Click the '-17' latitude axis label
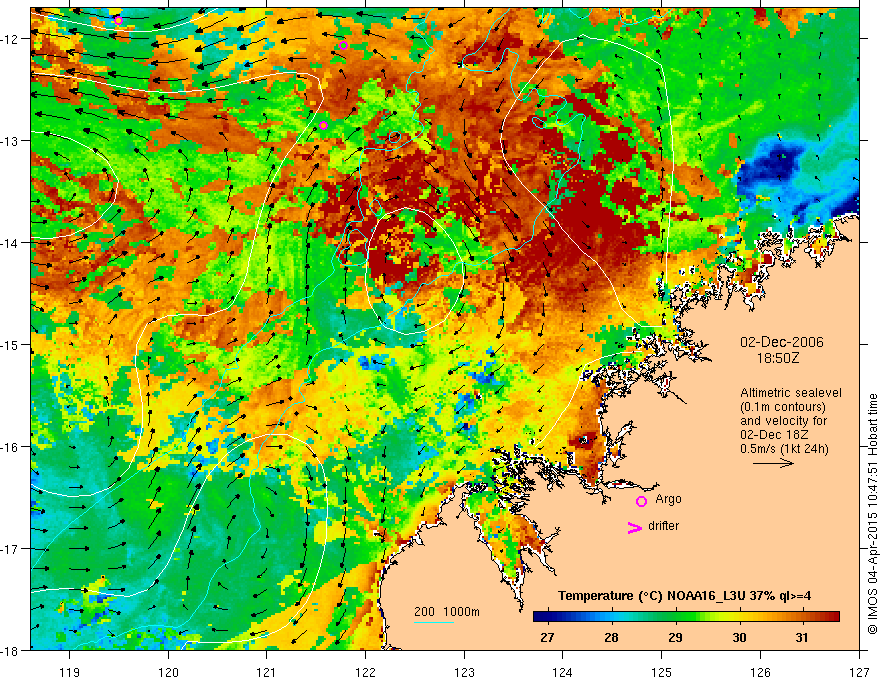880x680 pixels. click(x=10, y=548)
